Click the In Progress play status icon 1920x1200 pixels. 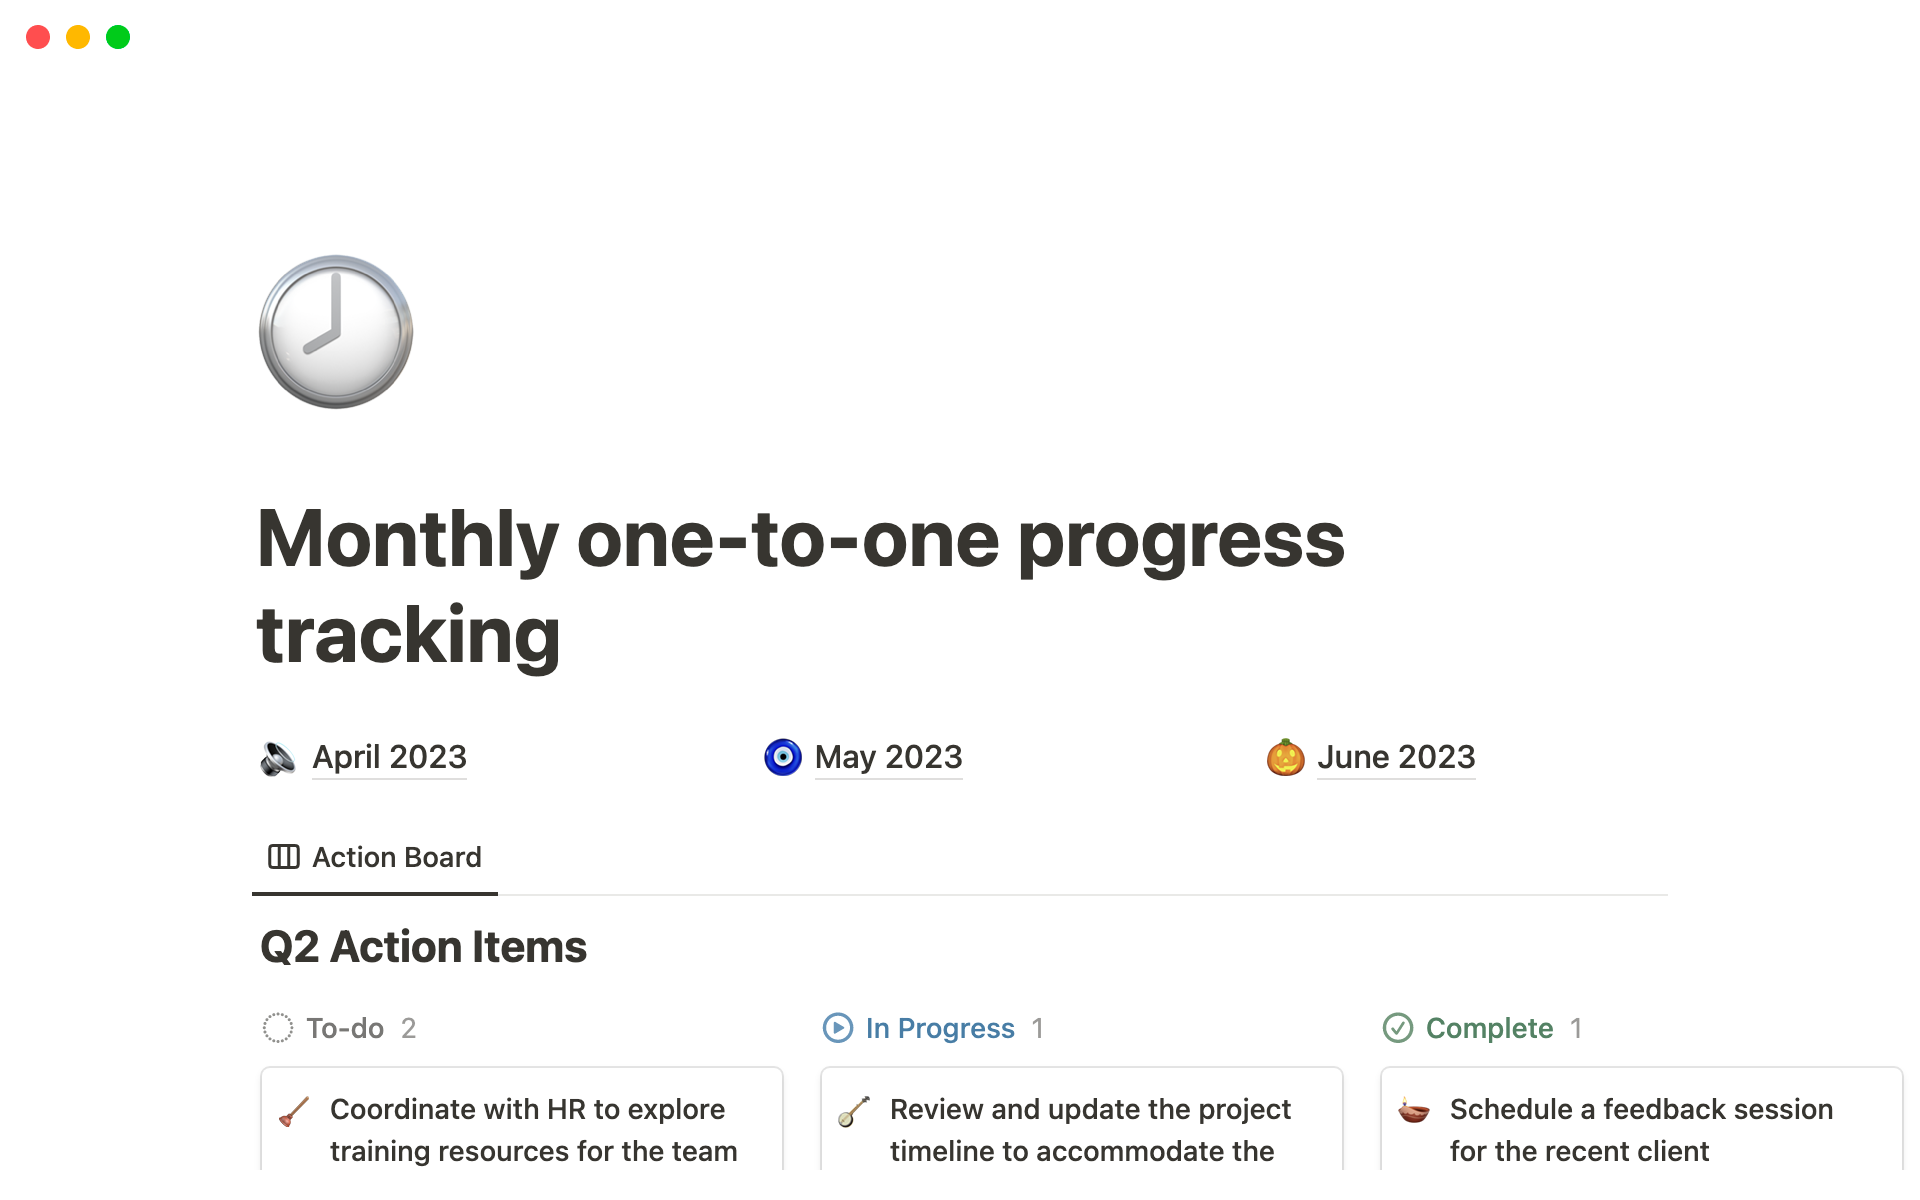(838, 1028)
